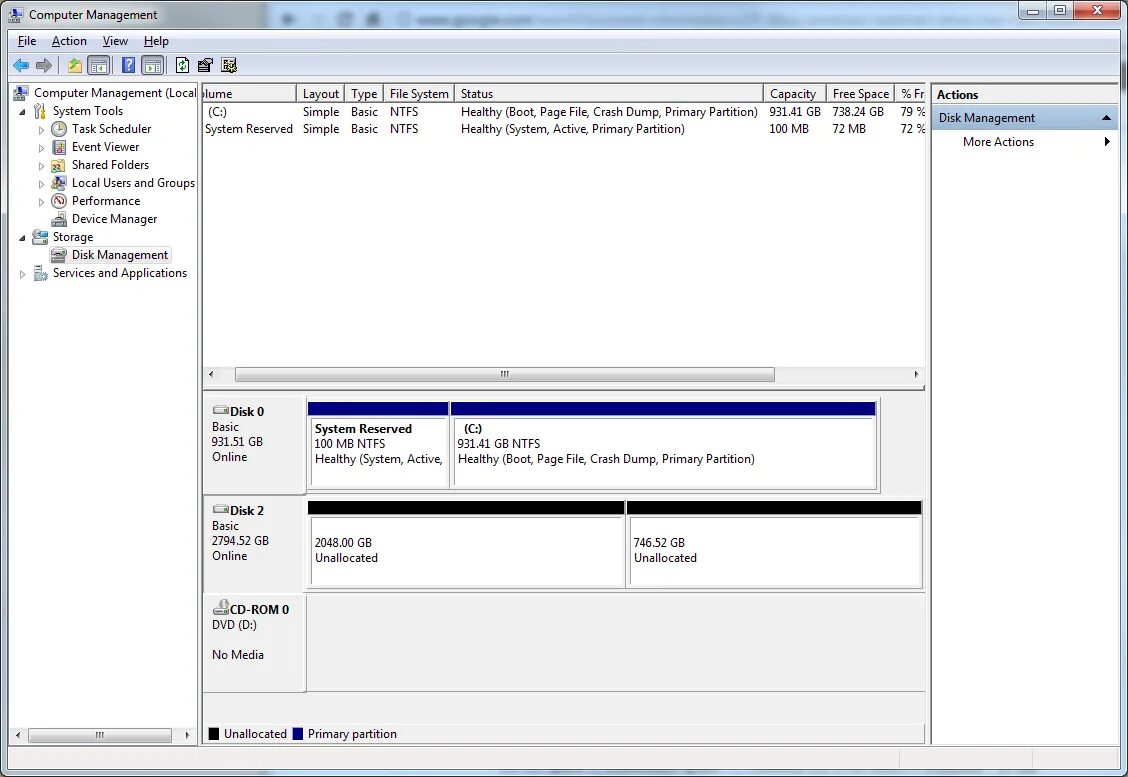The height and width of the screenshot is (777, 1128).
Task: Select the Disk 2 label panel
Action: coord(255,543)
